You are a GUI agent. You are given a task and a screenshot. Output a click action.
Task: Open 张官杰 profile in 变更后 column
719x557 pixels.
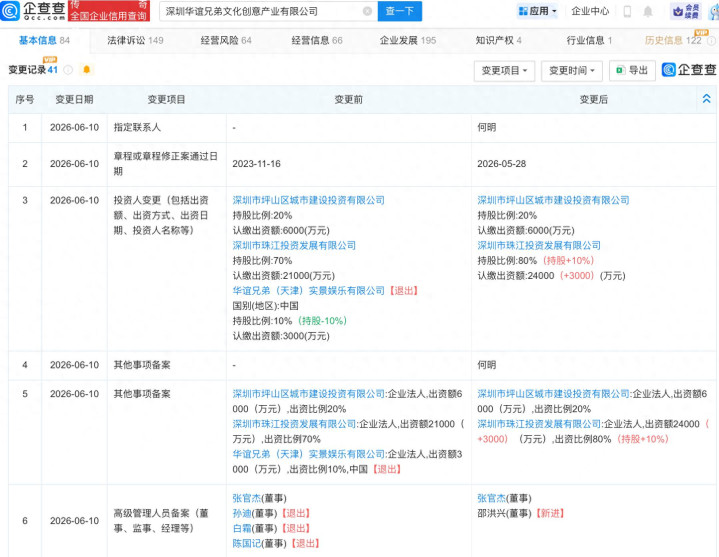492,498
